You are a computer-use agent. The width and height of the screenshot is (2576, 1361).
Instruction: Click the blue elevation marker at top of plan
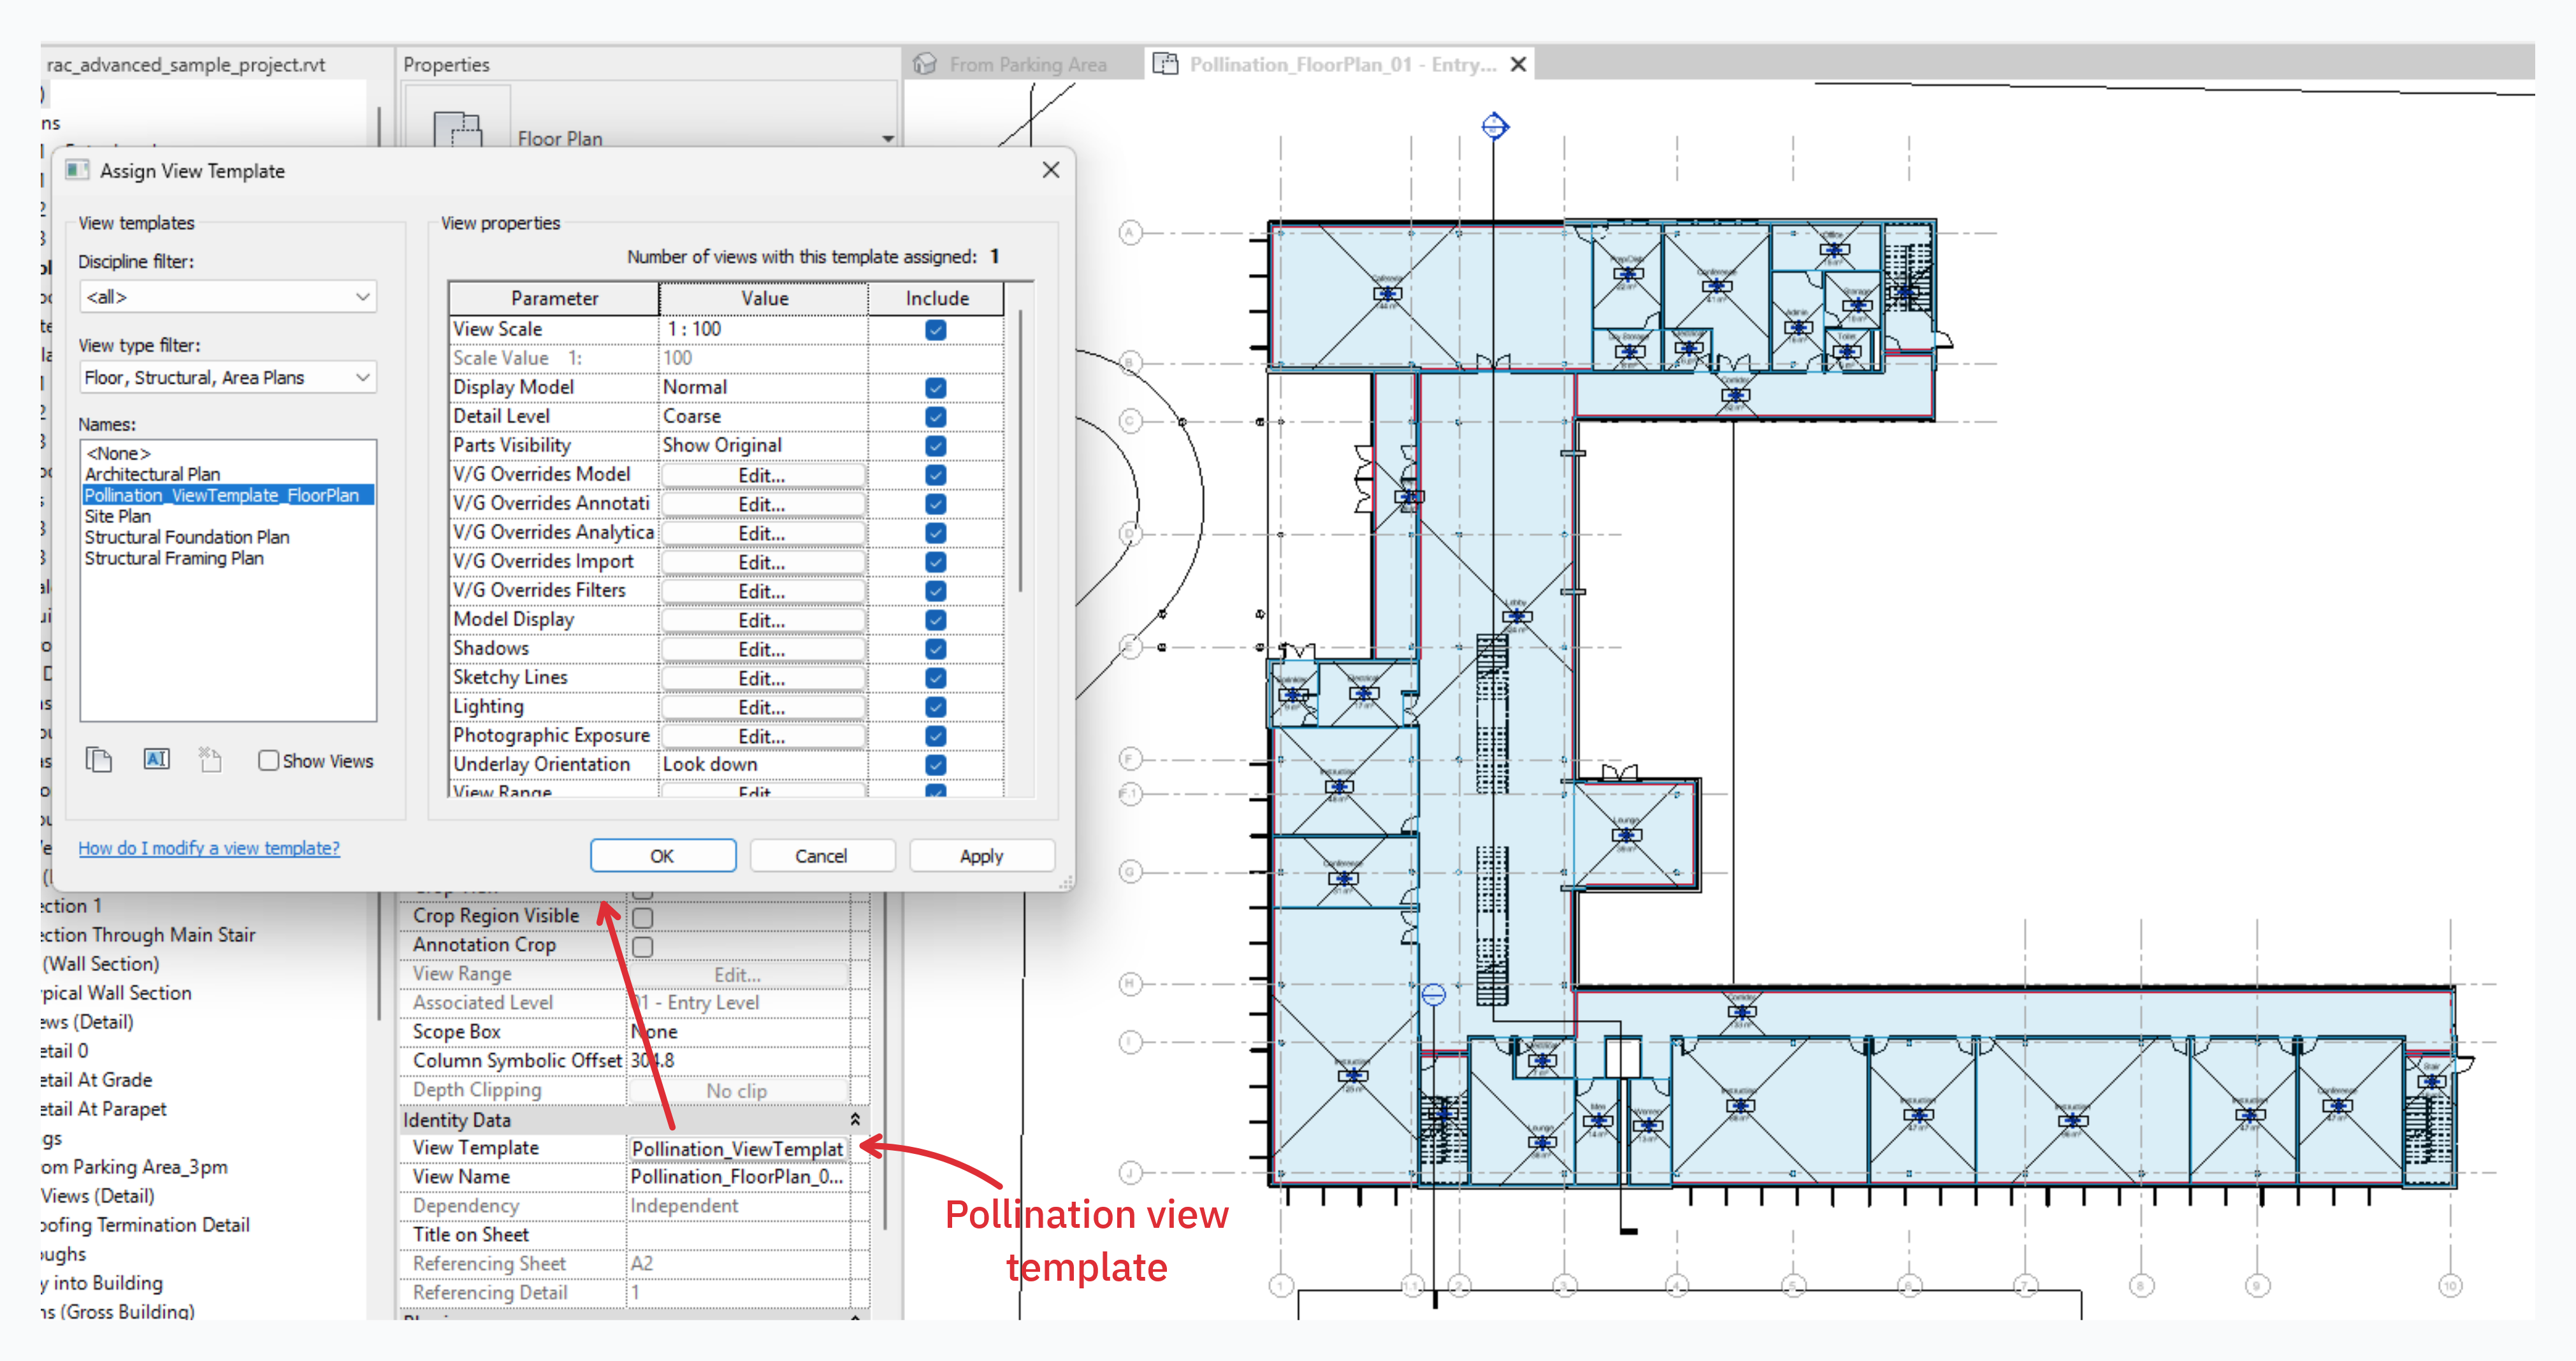point(1494,126)
